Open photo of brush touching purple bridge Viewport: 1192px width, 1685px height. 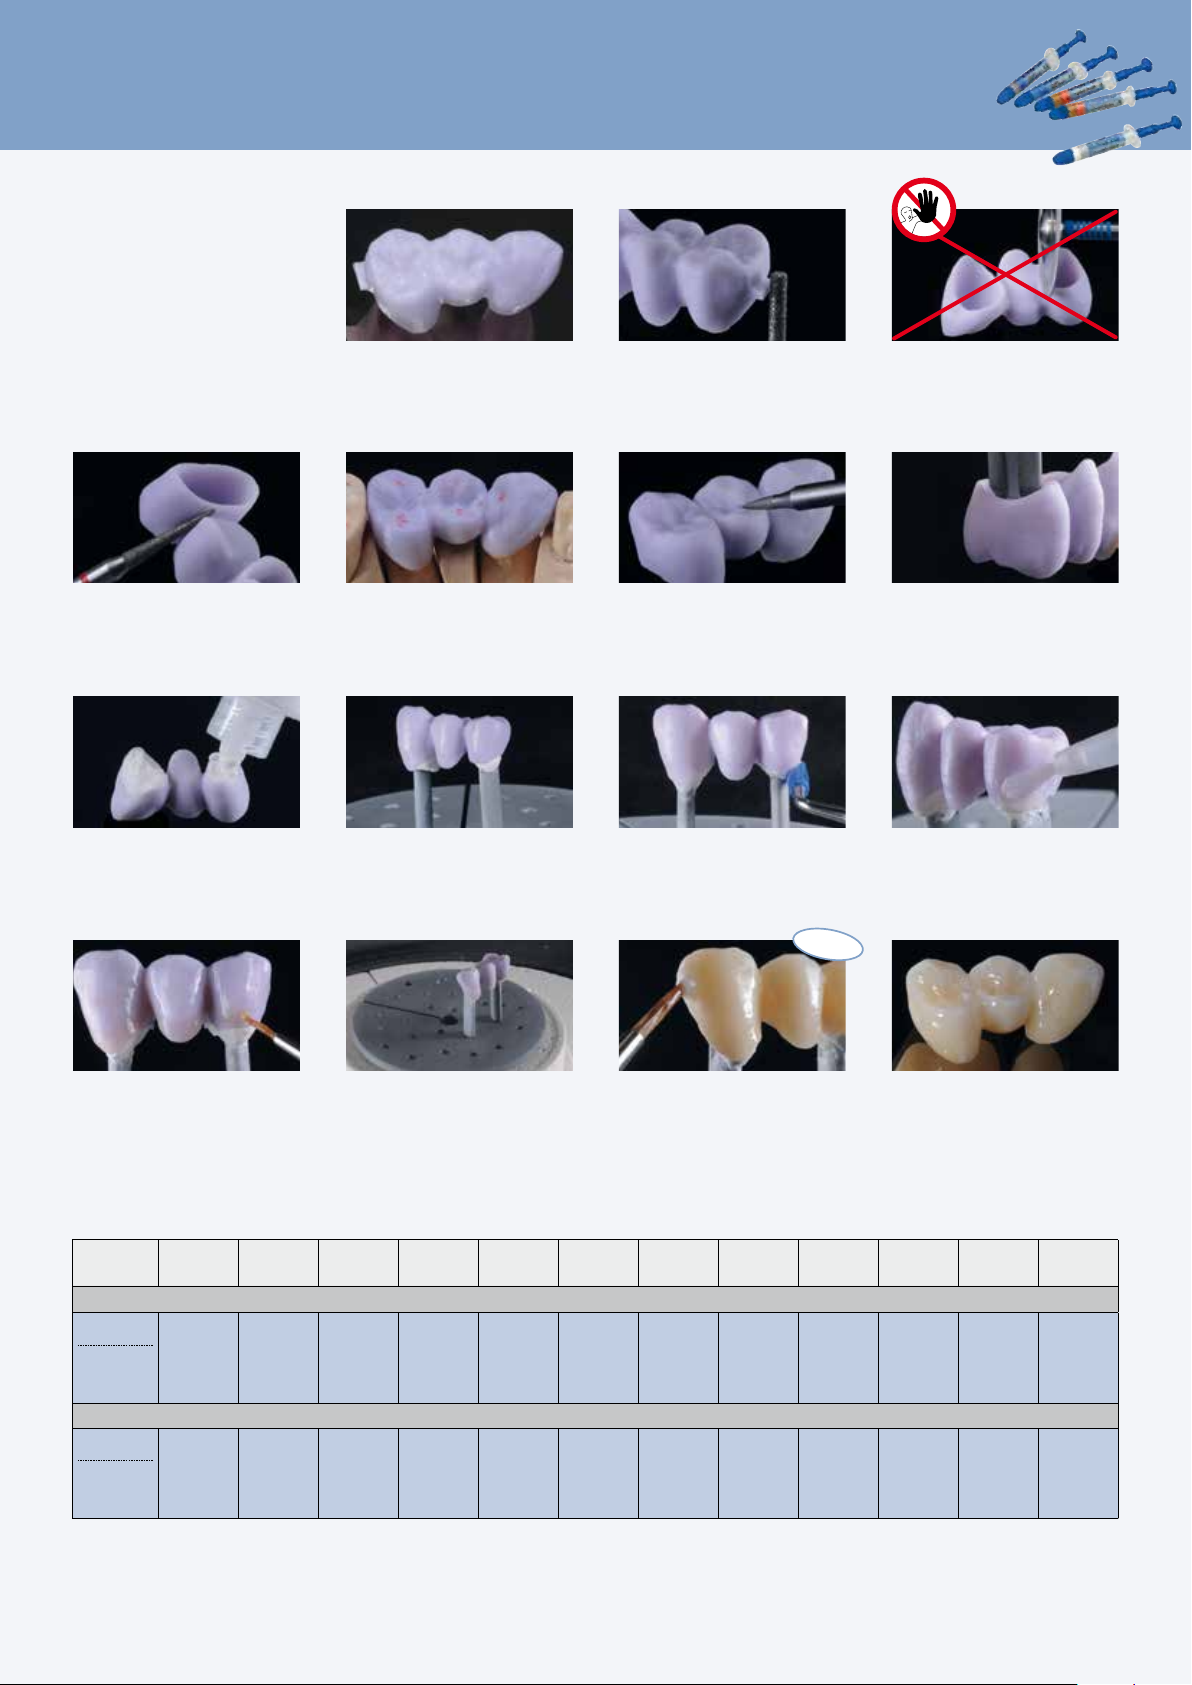click(x=186, y=1005)
